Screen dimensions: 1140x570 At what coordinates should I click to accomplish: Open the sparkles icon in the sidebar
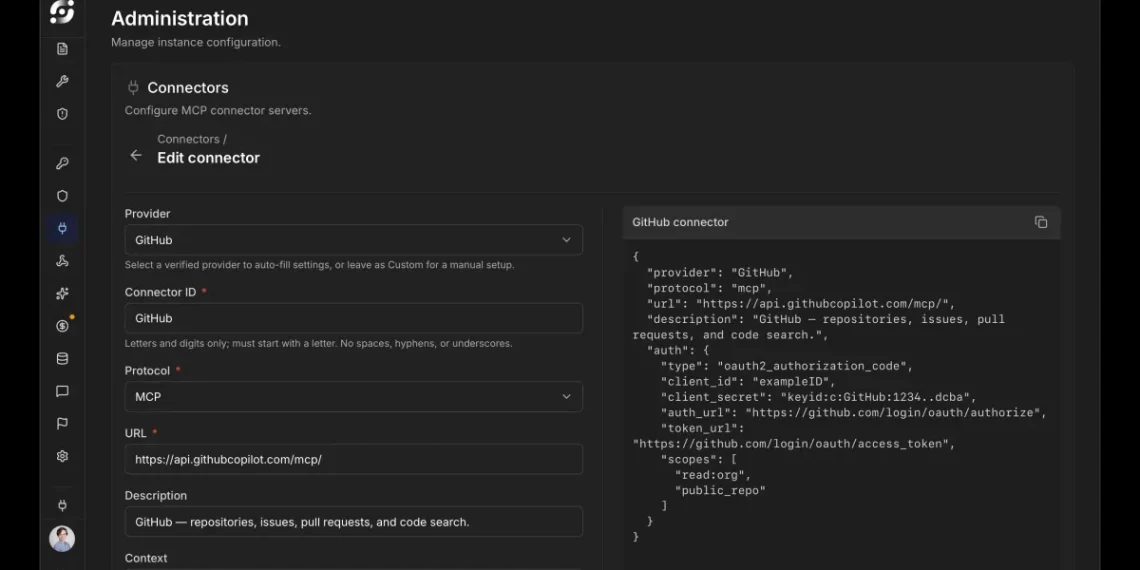[x=63, y=294]
